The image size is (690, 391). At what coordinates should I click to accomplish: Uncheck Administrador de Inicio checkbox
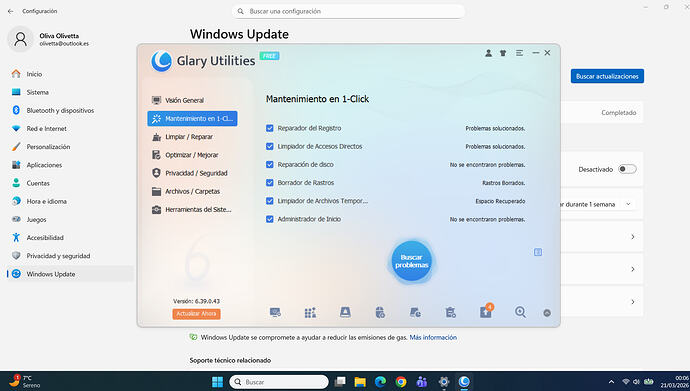click(x=270, y=219)
